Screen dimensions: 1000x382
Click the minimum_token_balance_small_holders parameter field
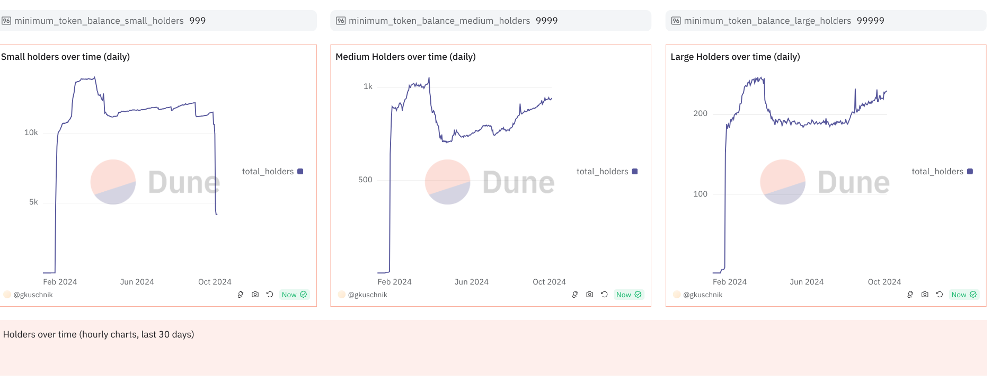click(x=158, y=20)
